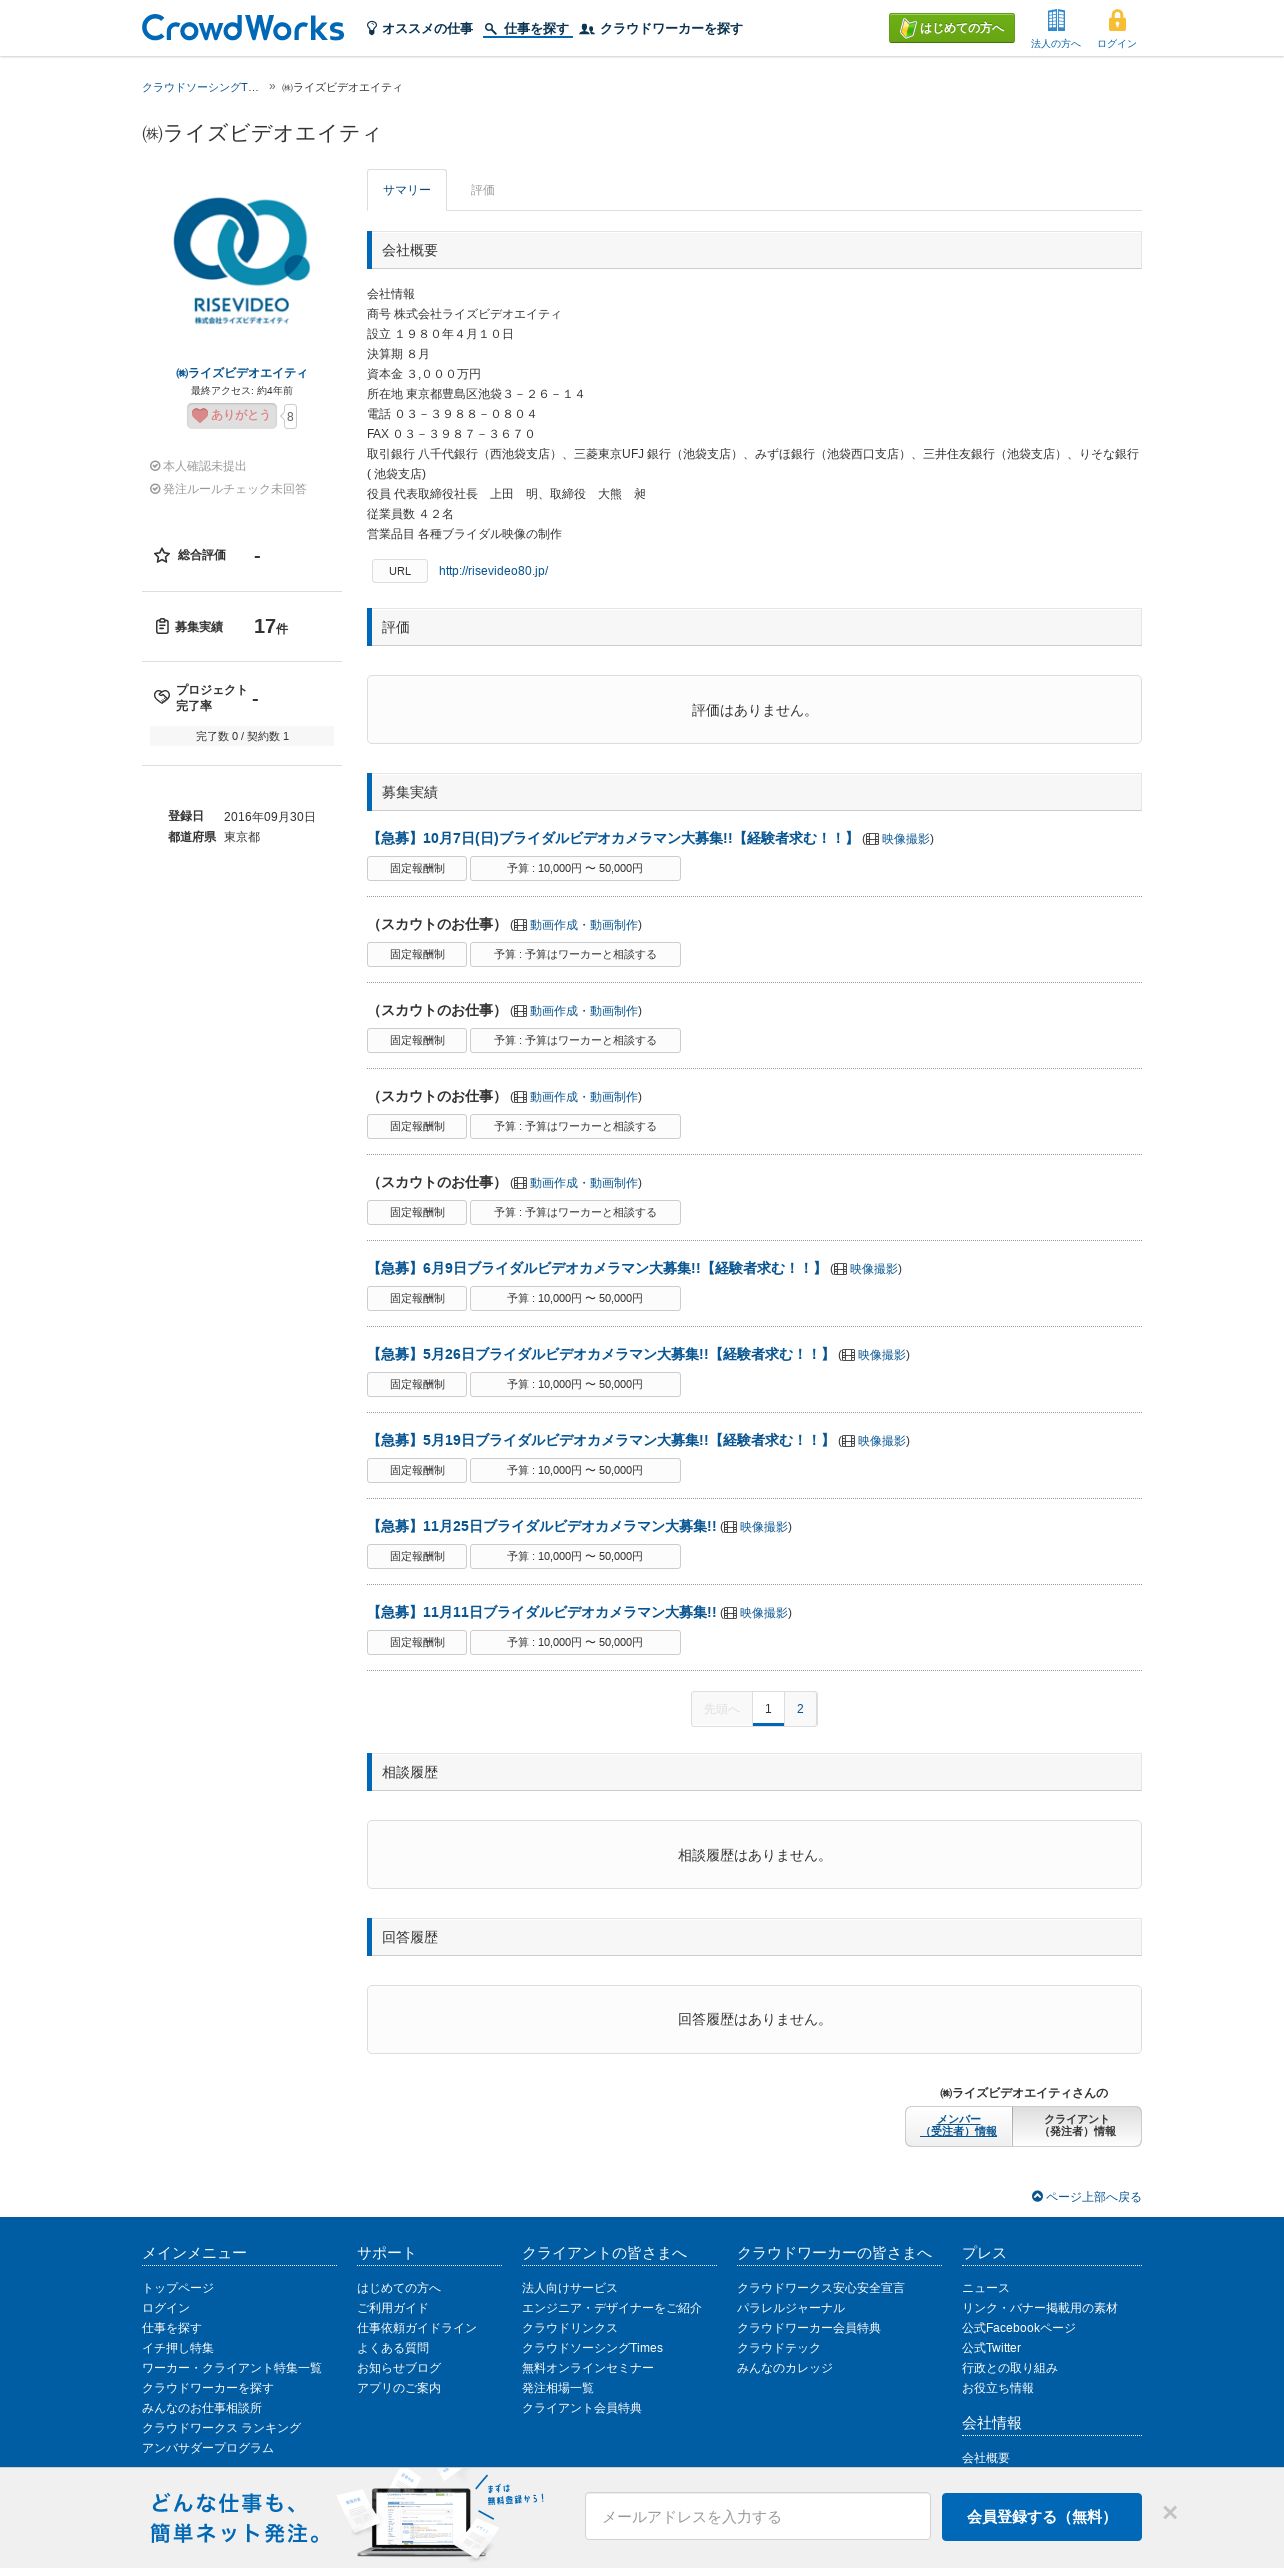Open footer 会社概要 link
The height and width of the screenshot is (2568, 1284).
coord(986,2458)
